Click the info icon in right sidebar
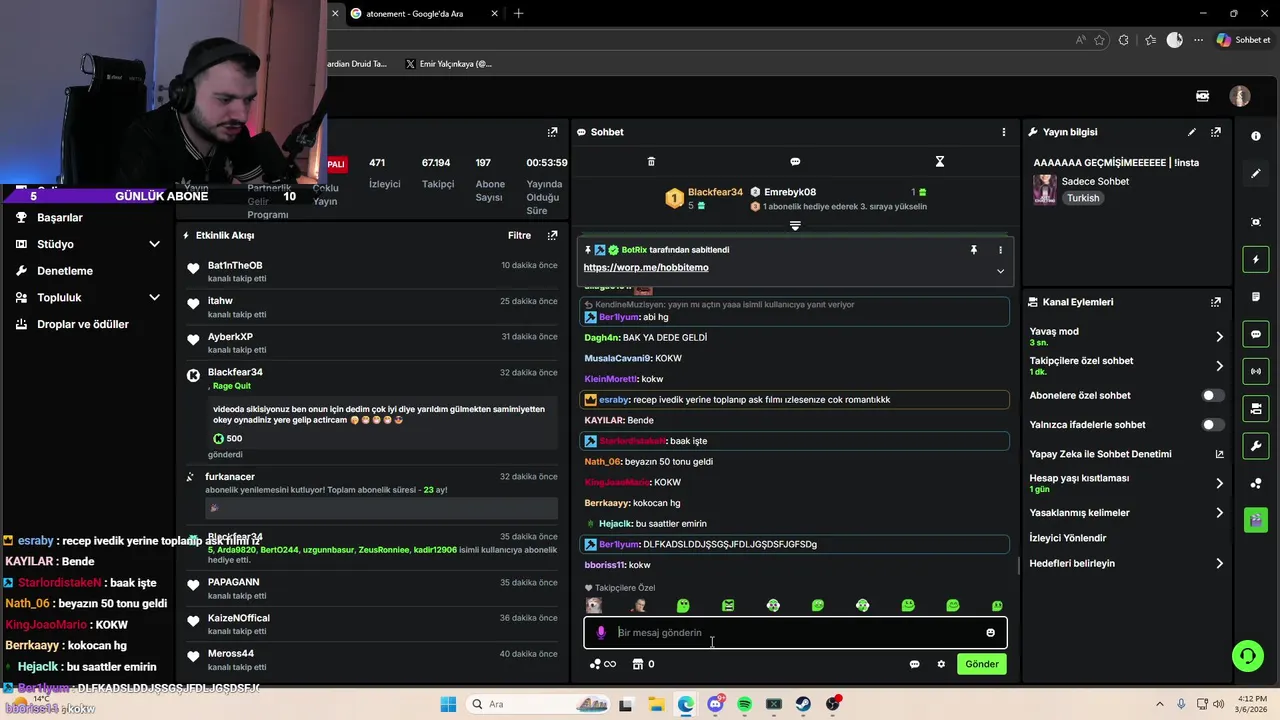Viewport: 1280px width, 720px height. [x=1256, y=136]
